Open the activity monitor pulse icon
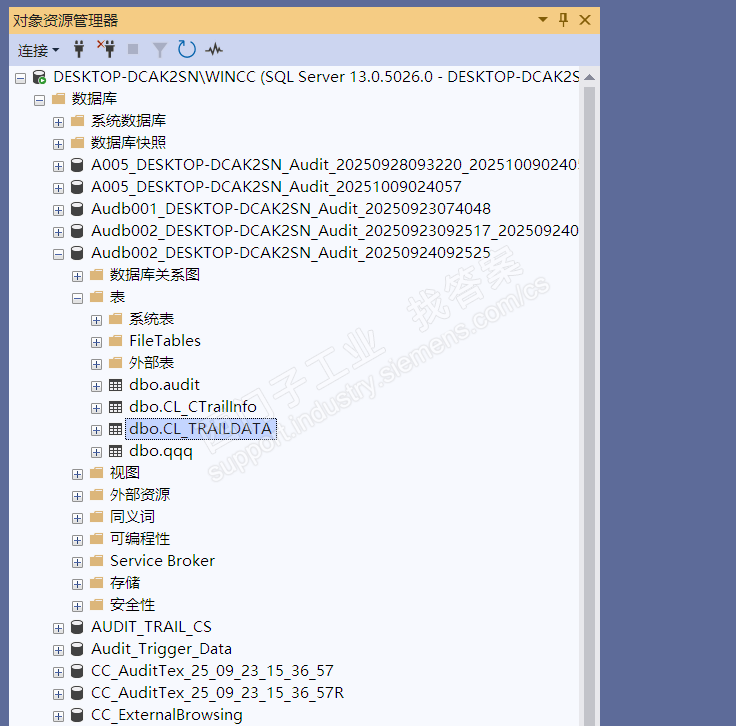Screen dimensions: 736x726 214,49
